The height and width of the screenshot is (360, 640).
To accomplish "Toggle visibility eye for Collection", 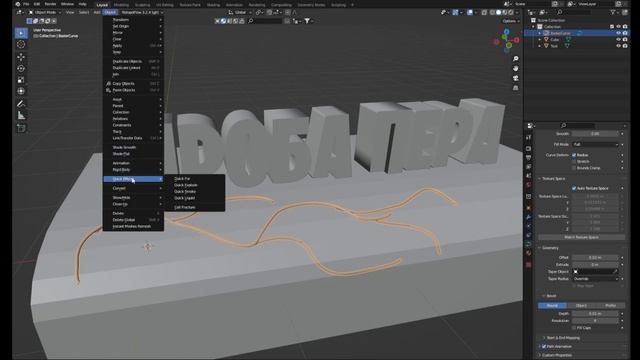I will 618,27.
